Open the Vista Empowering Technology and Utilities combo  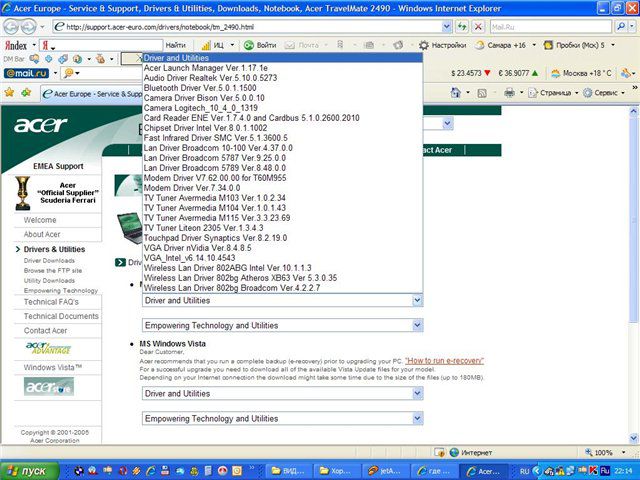pos(282,418)
